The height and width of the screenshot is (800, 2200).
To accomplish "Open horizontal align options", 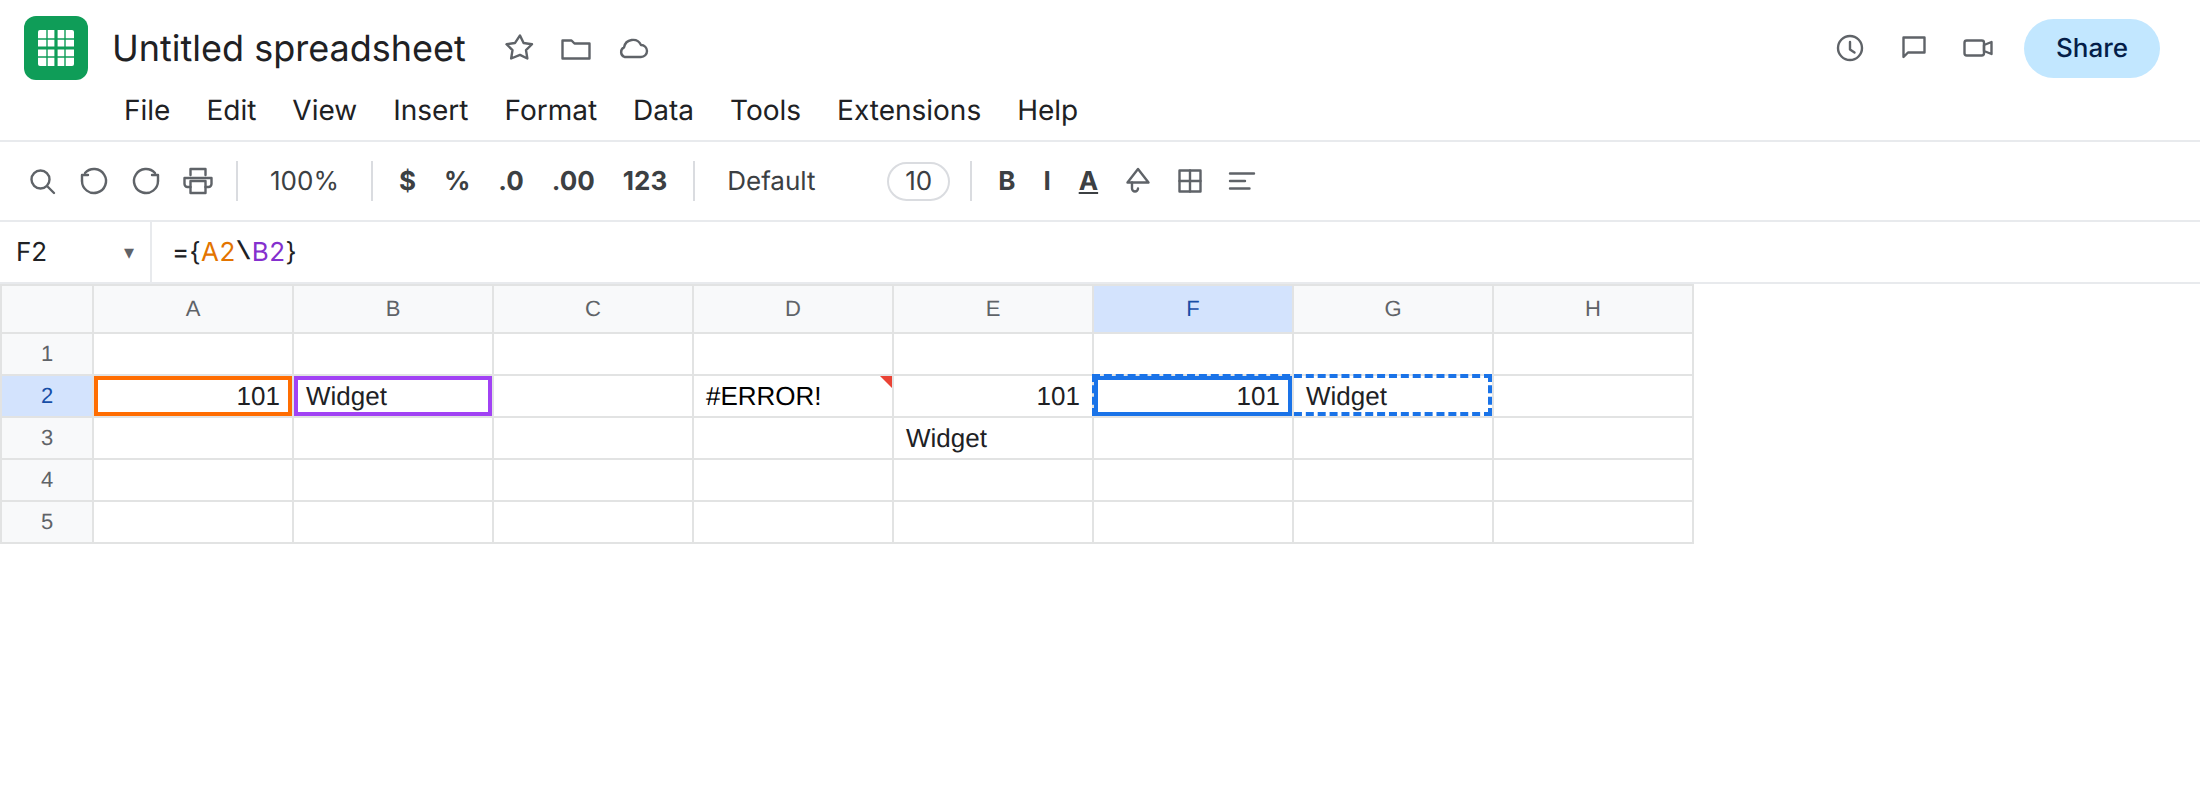I will point(1241,181).
